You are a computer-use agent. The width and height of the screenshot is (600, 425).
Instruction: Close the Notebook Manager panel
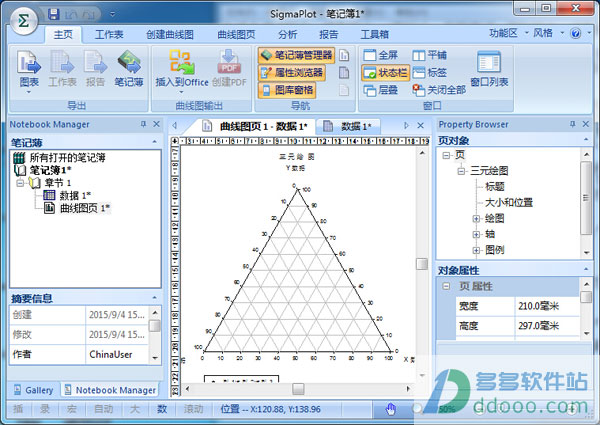pyautogui.click(x=157, y=124)
